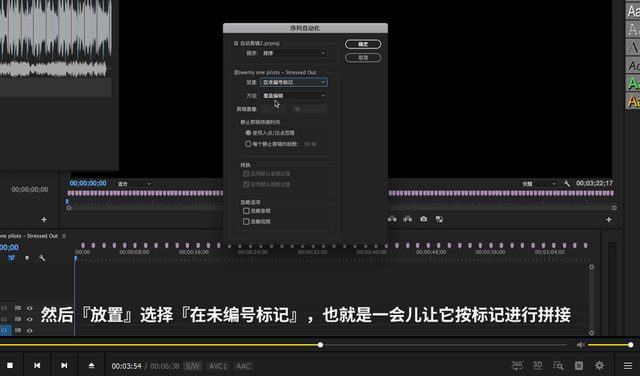Click the eject icon in the player bar
The width and height of the screenshot is (640, 376).
(x=91, y=365)
